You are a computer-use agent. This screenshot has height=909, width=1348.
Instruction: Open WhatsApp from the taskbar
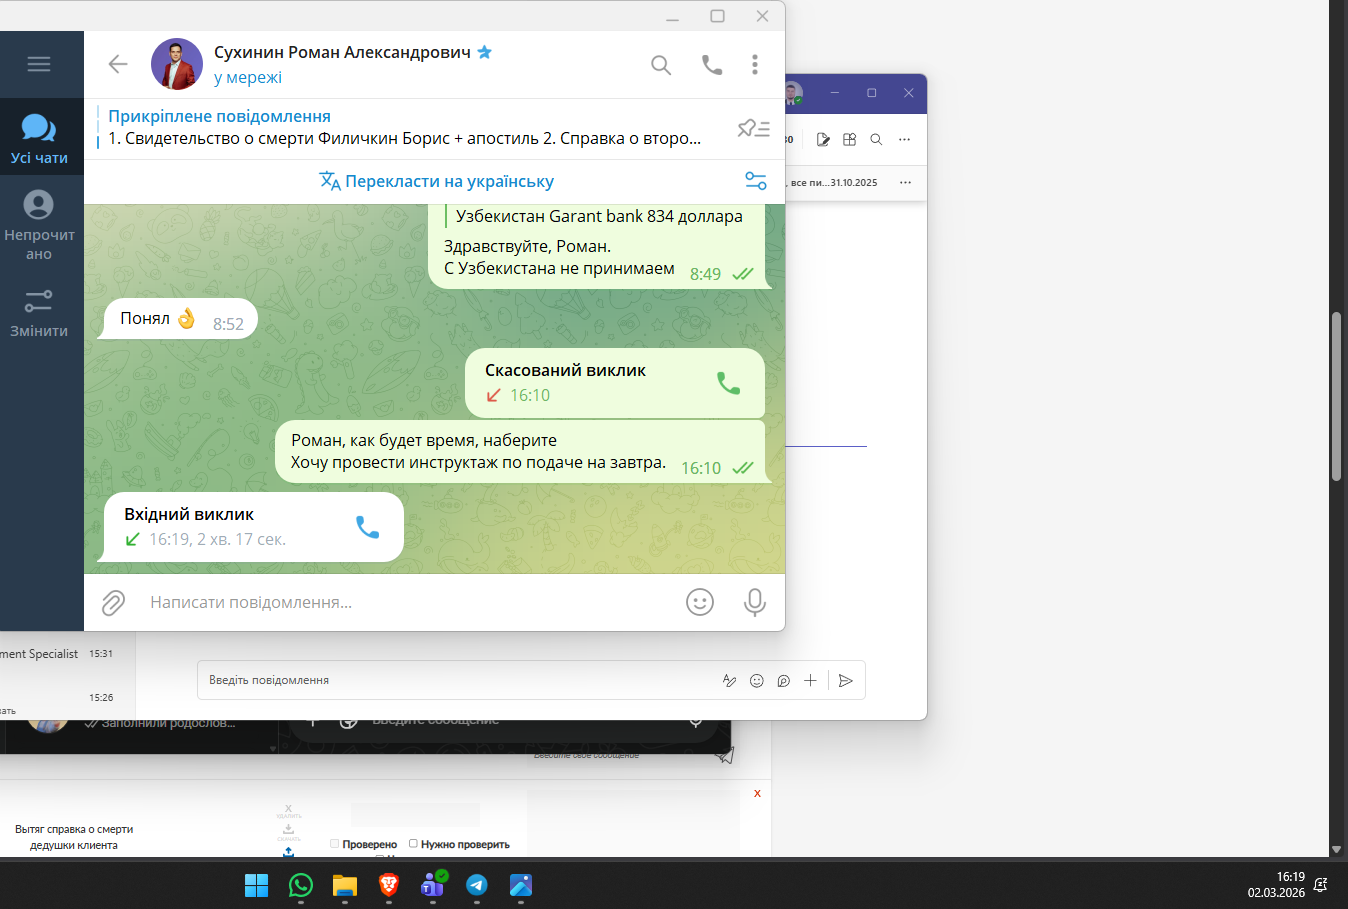301,885
